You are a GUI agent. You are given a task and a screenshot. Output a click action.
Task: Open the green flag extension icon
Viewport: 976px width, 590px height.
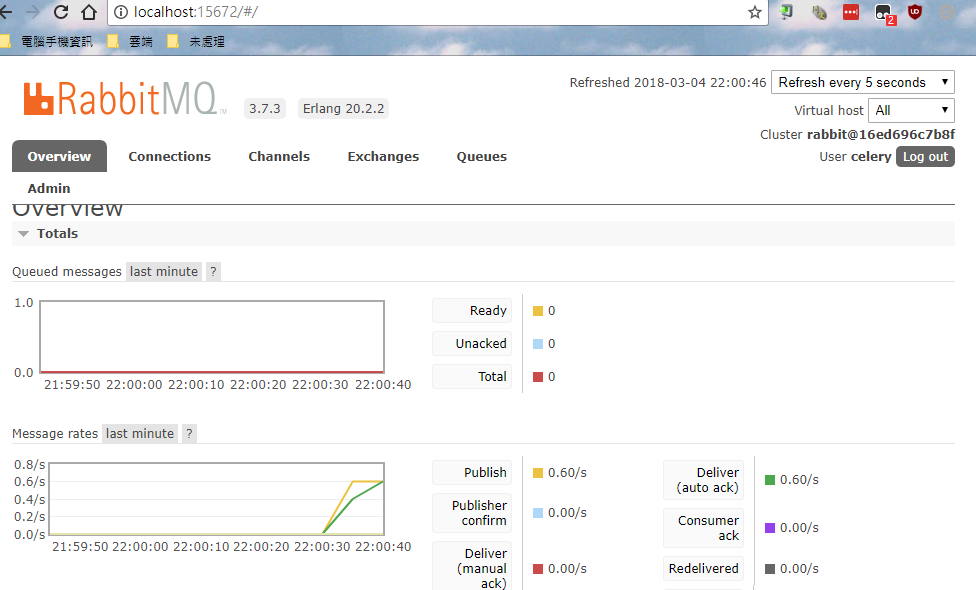click(786, 12)
